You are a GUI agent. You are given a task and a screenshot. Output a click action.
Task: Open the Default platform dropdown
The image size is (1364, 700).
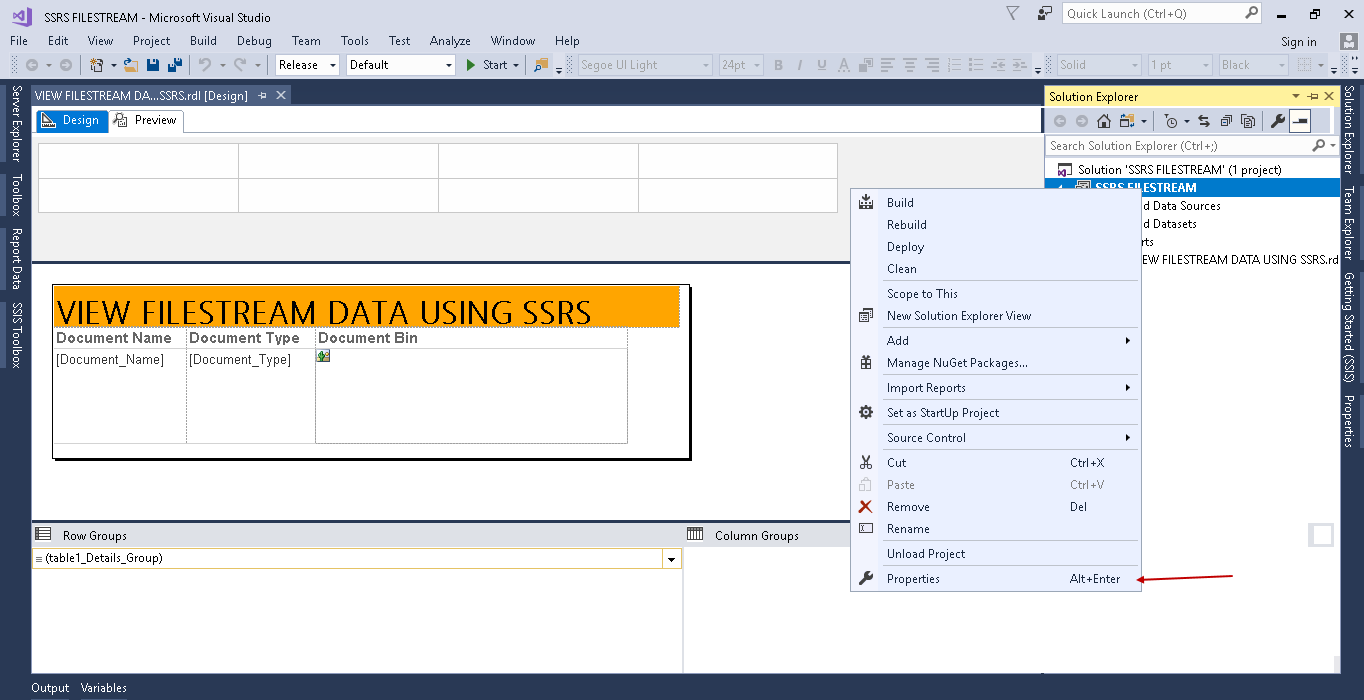point(448,65)
